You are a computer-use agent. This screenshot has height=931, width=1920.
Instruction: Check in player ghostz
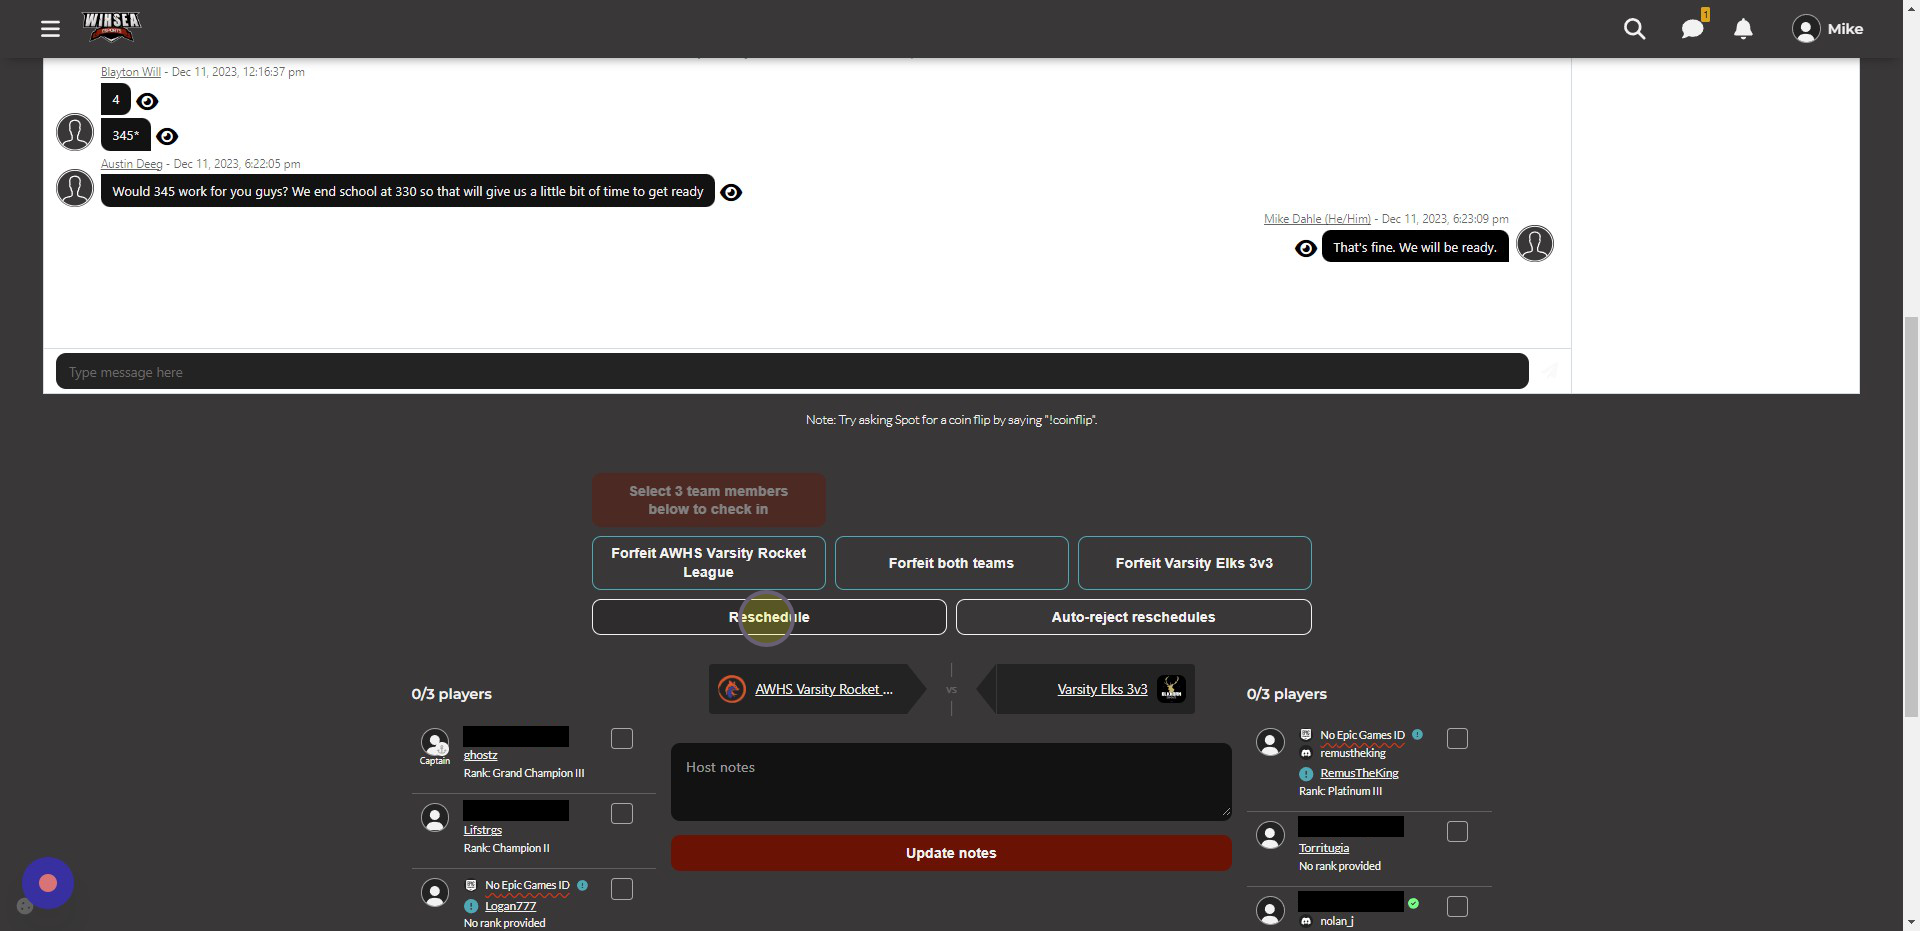pyautogui.click(x=622, y=739)
